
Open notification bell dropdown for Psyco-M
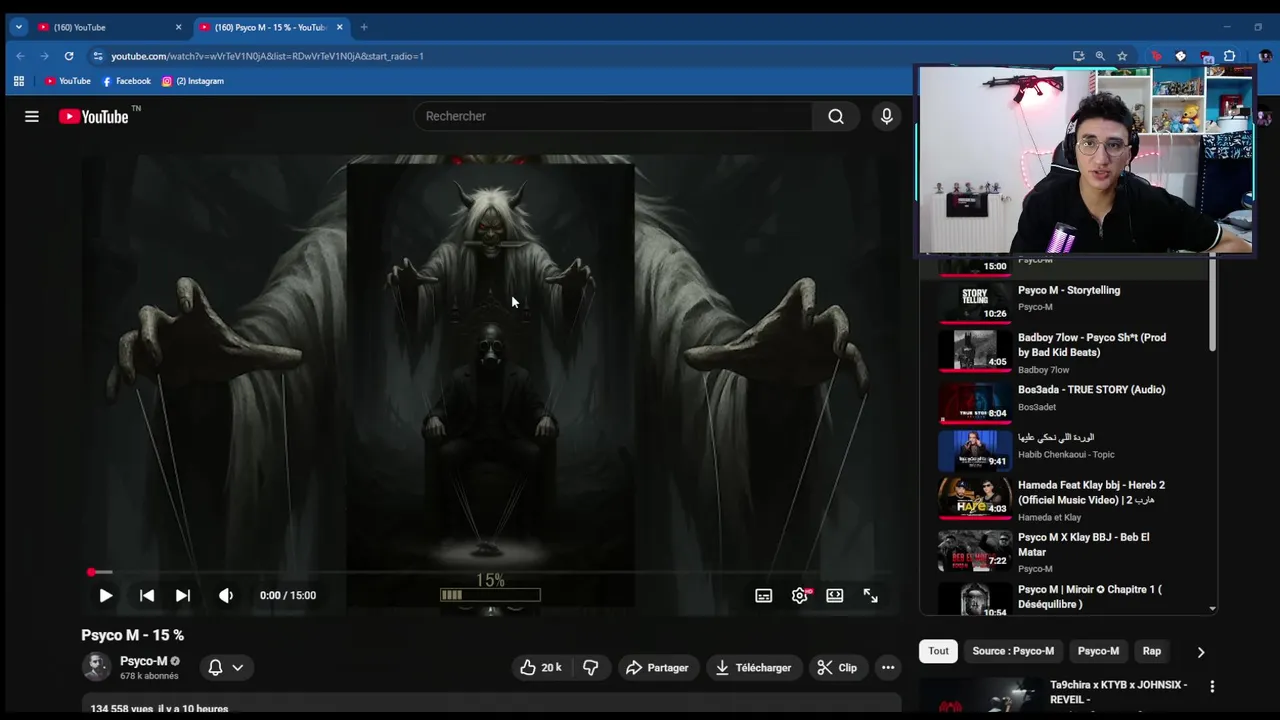(225, 667)
